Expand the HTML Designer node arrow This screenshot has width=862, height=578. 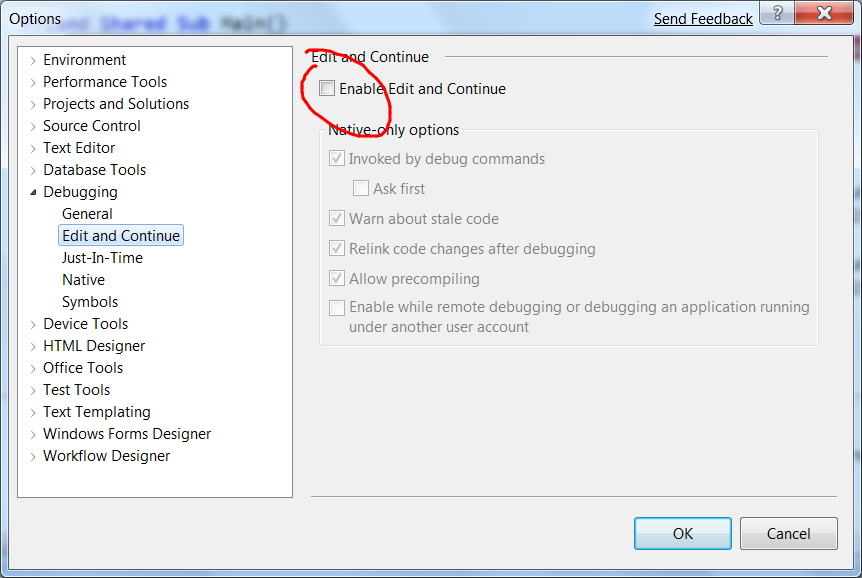(33, 346)
